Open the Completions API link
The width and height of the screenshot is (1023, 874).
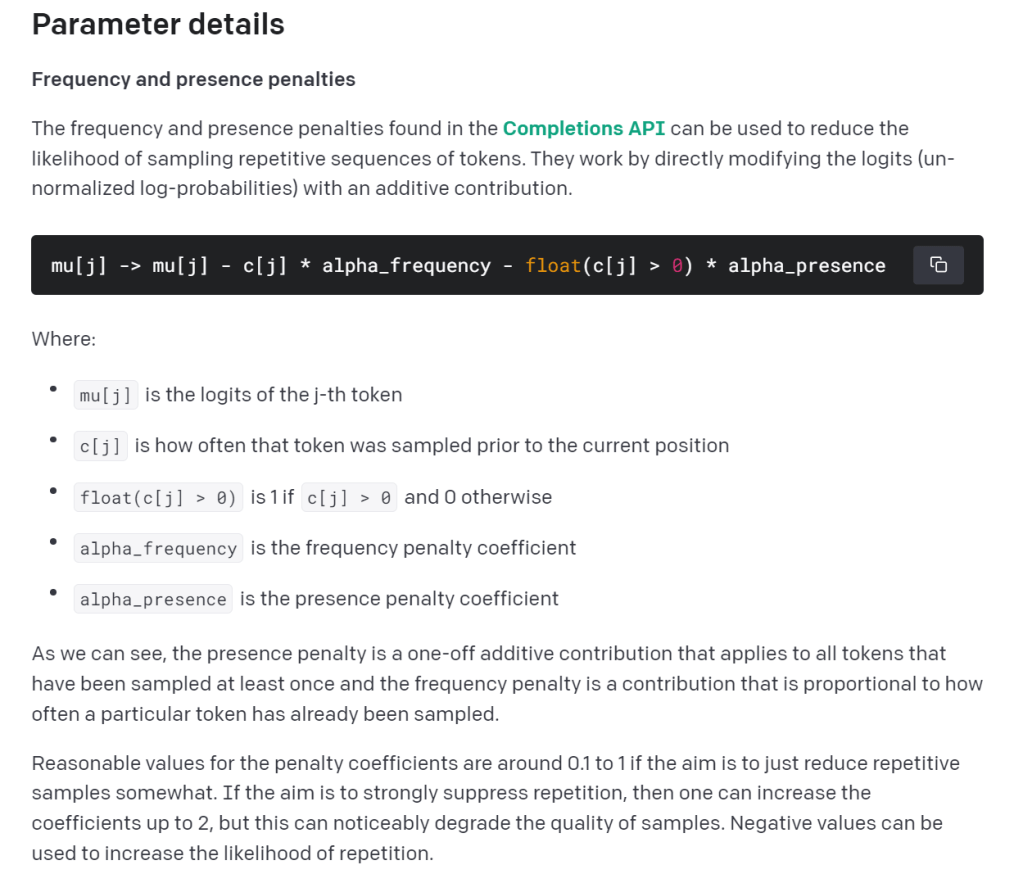pyautogui.click(x=583, y=128)
